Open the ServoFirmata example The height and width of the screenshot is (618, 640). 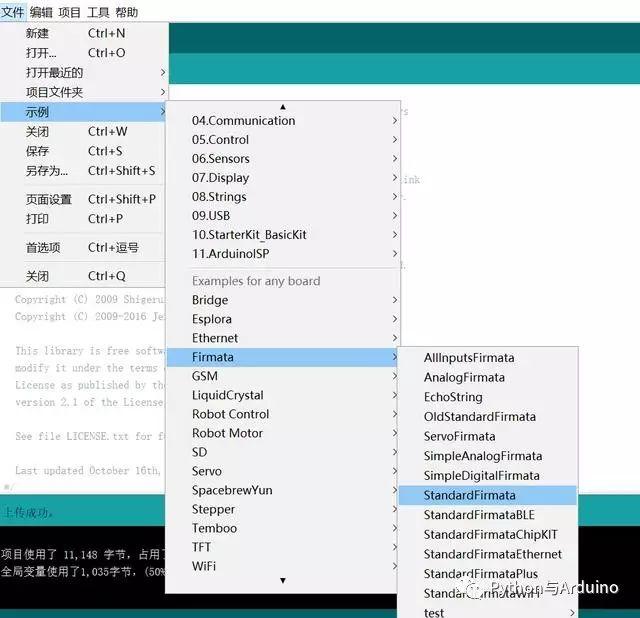click(487, 436)
